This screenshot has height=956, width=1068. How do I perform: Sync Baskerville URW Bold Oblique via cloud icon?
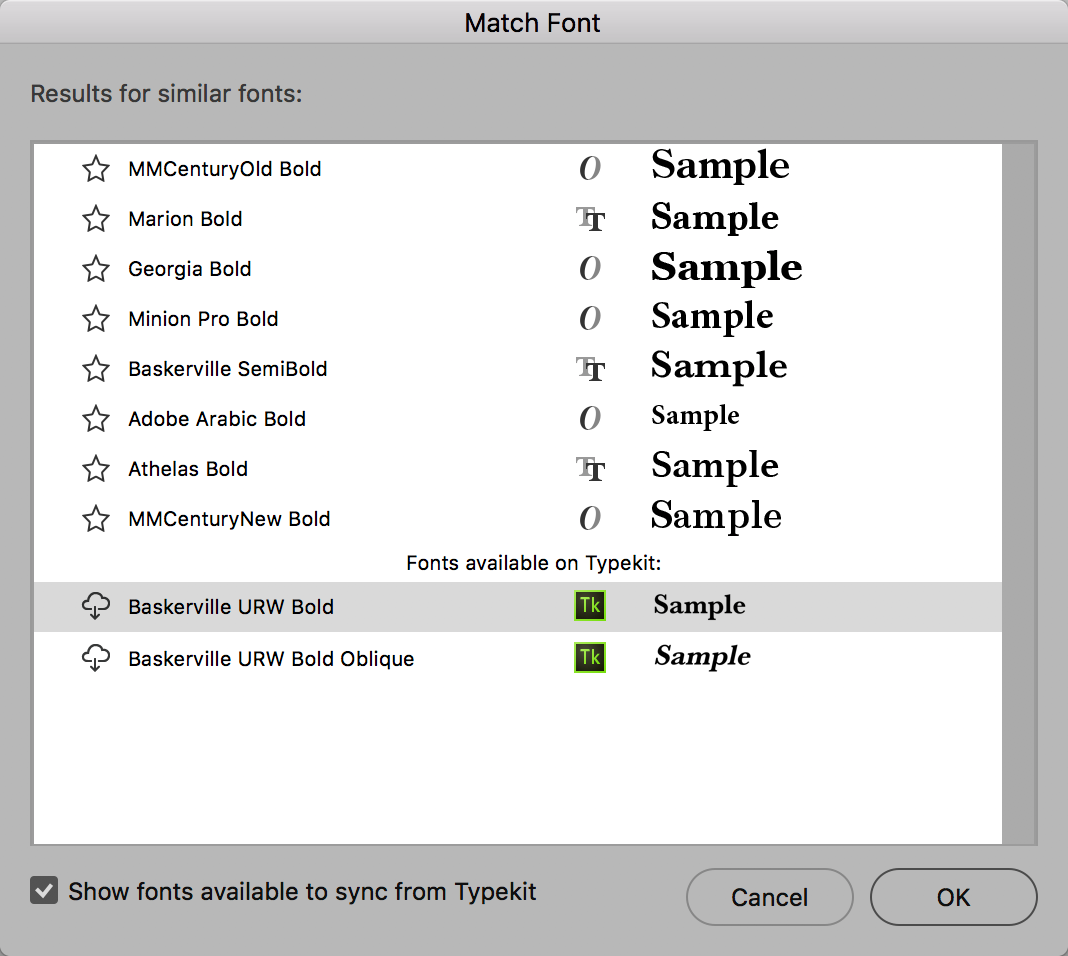tap(96, 658)
